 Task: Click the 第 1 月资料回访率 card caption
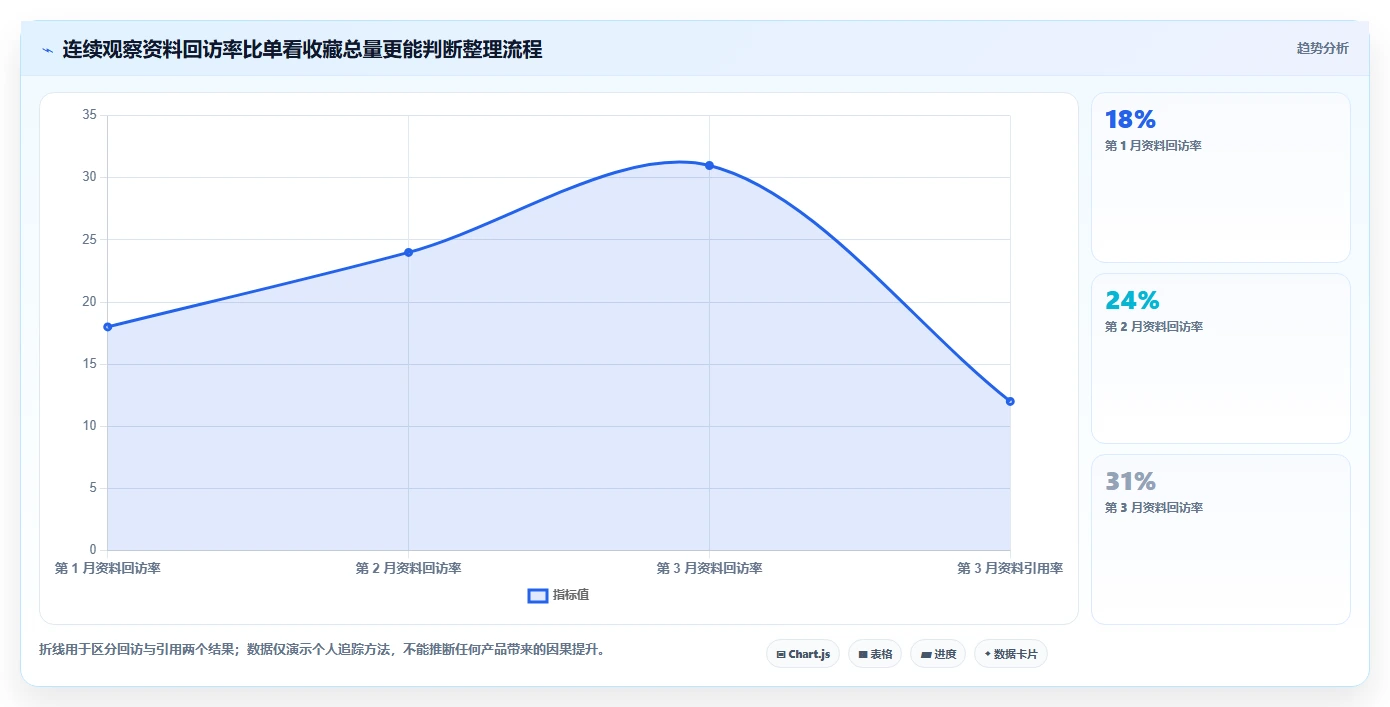coord(1153,146)
